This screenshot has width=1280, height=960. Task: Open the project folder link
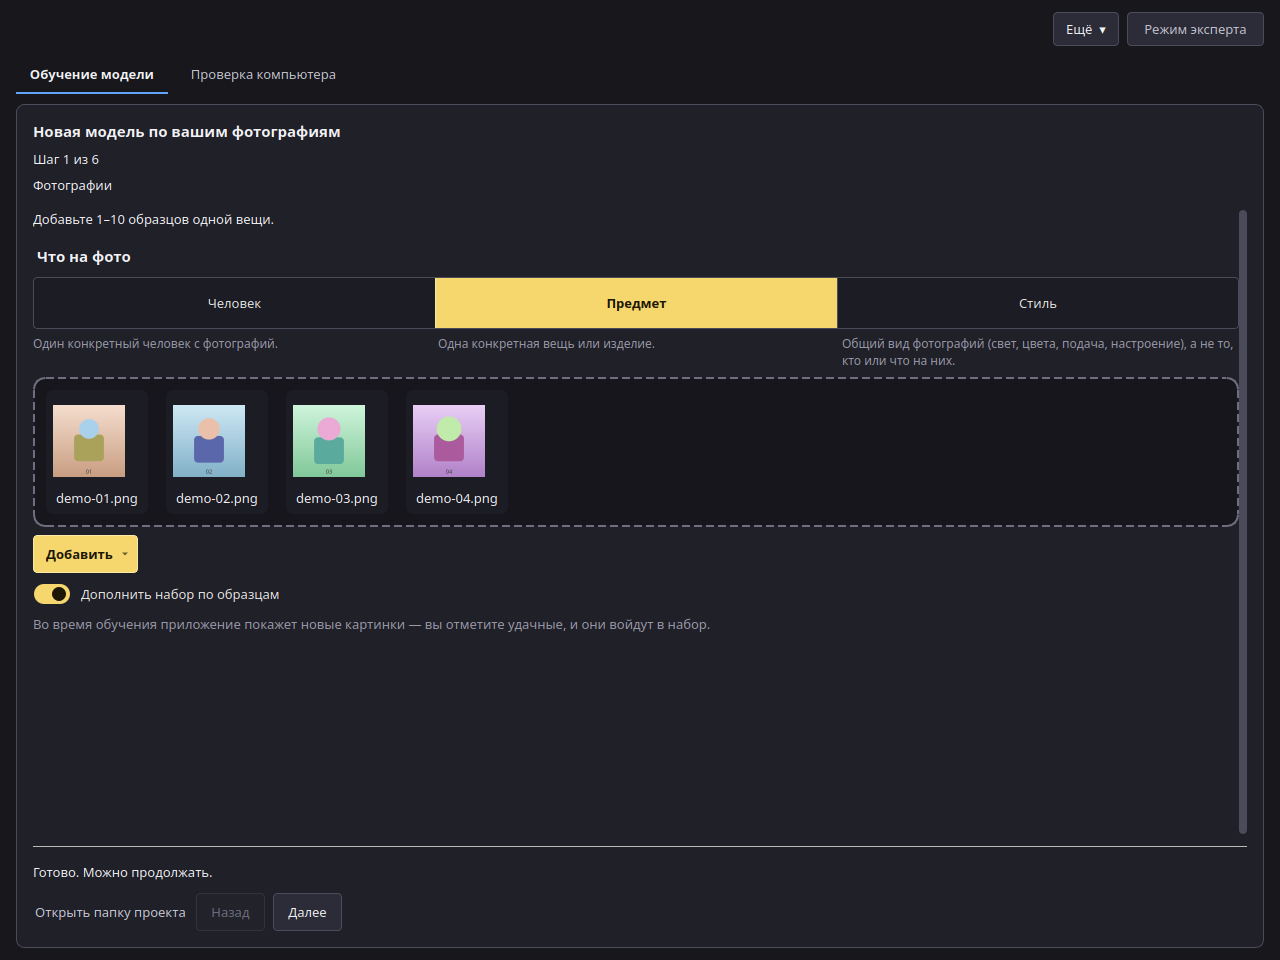(x=110, y=912)
